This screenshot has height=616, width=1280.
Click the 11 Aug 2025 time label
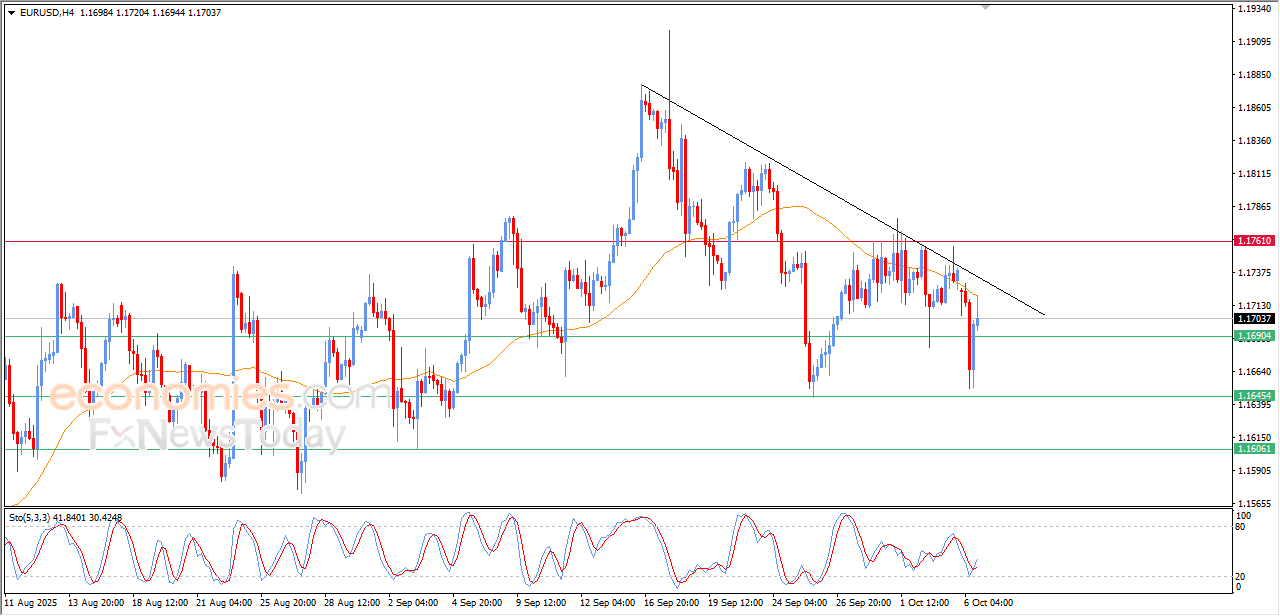(33, 603)
